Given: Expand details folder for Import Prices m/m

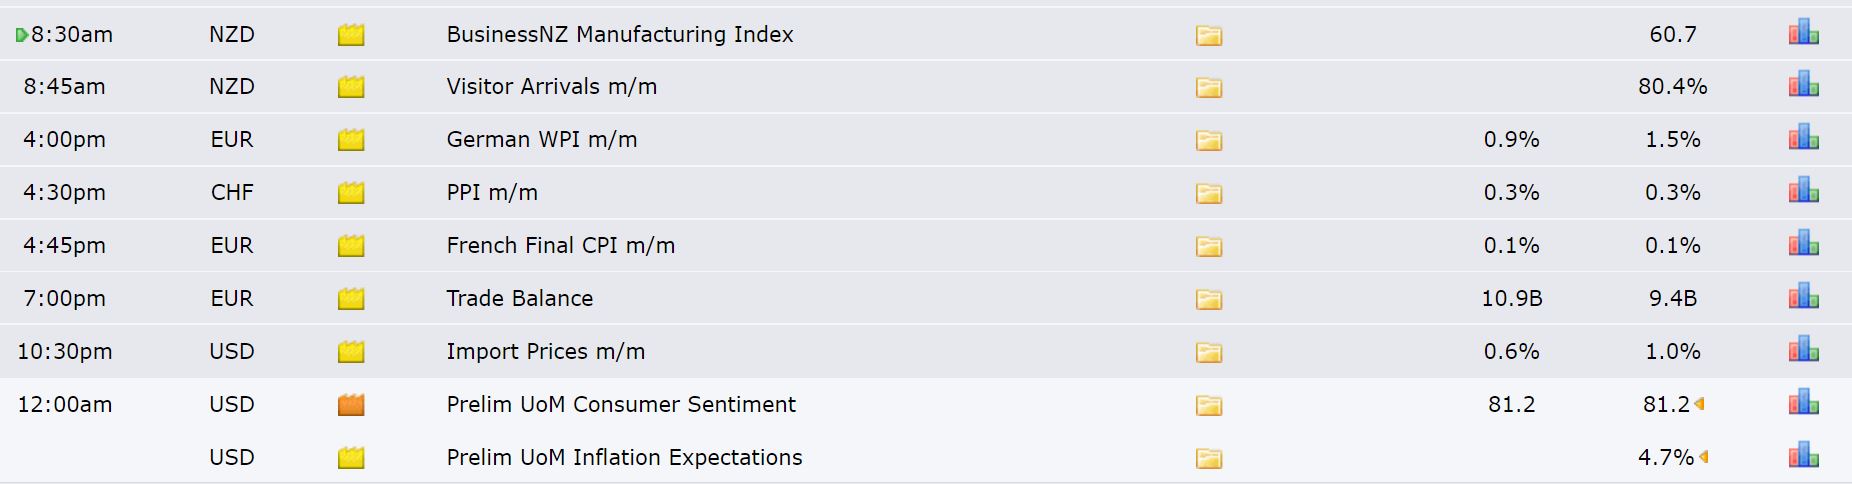Looking at the screenshot, I should pos(1209,353).
